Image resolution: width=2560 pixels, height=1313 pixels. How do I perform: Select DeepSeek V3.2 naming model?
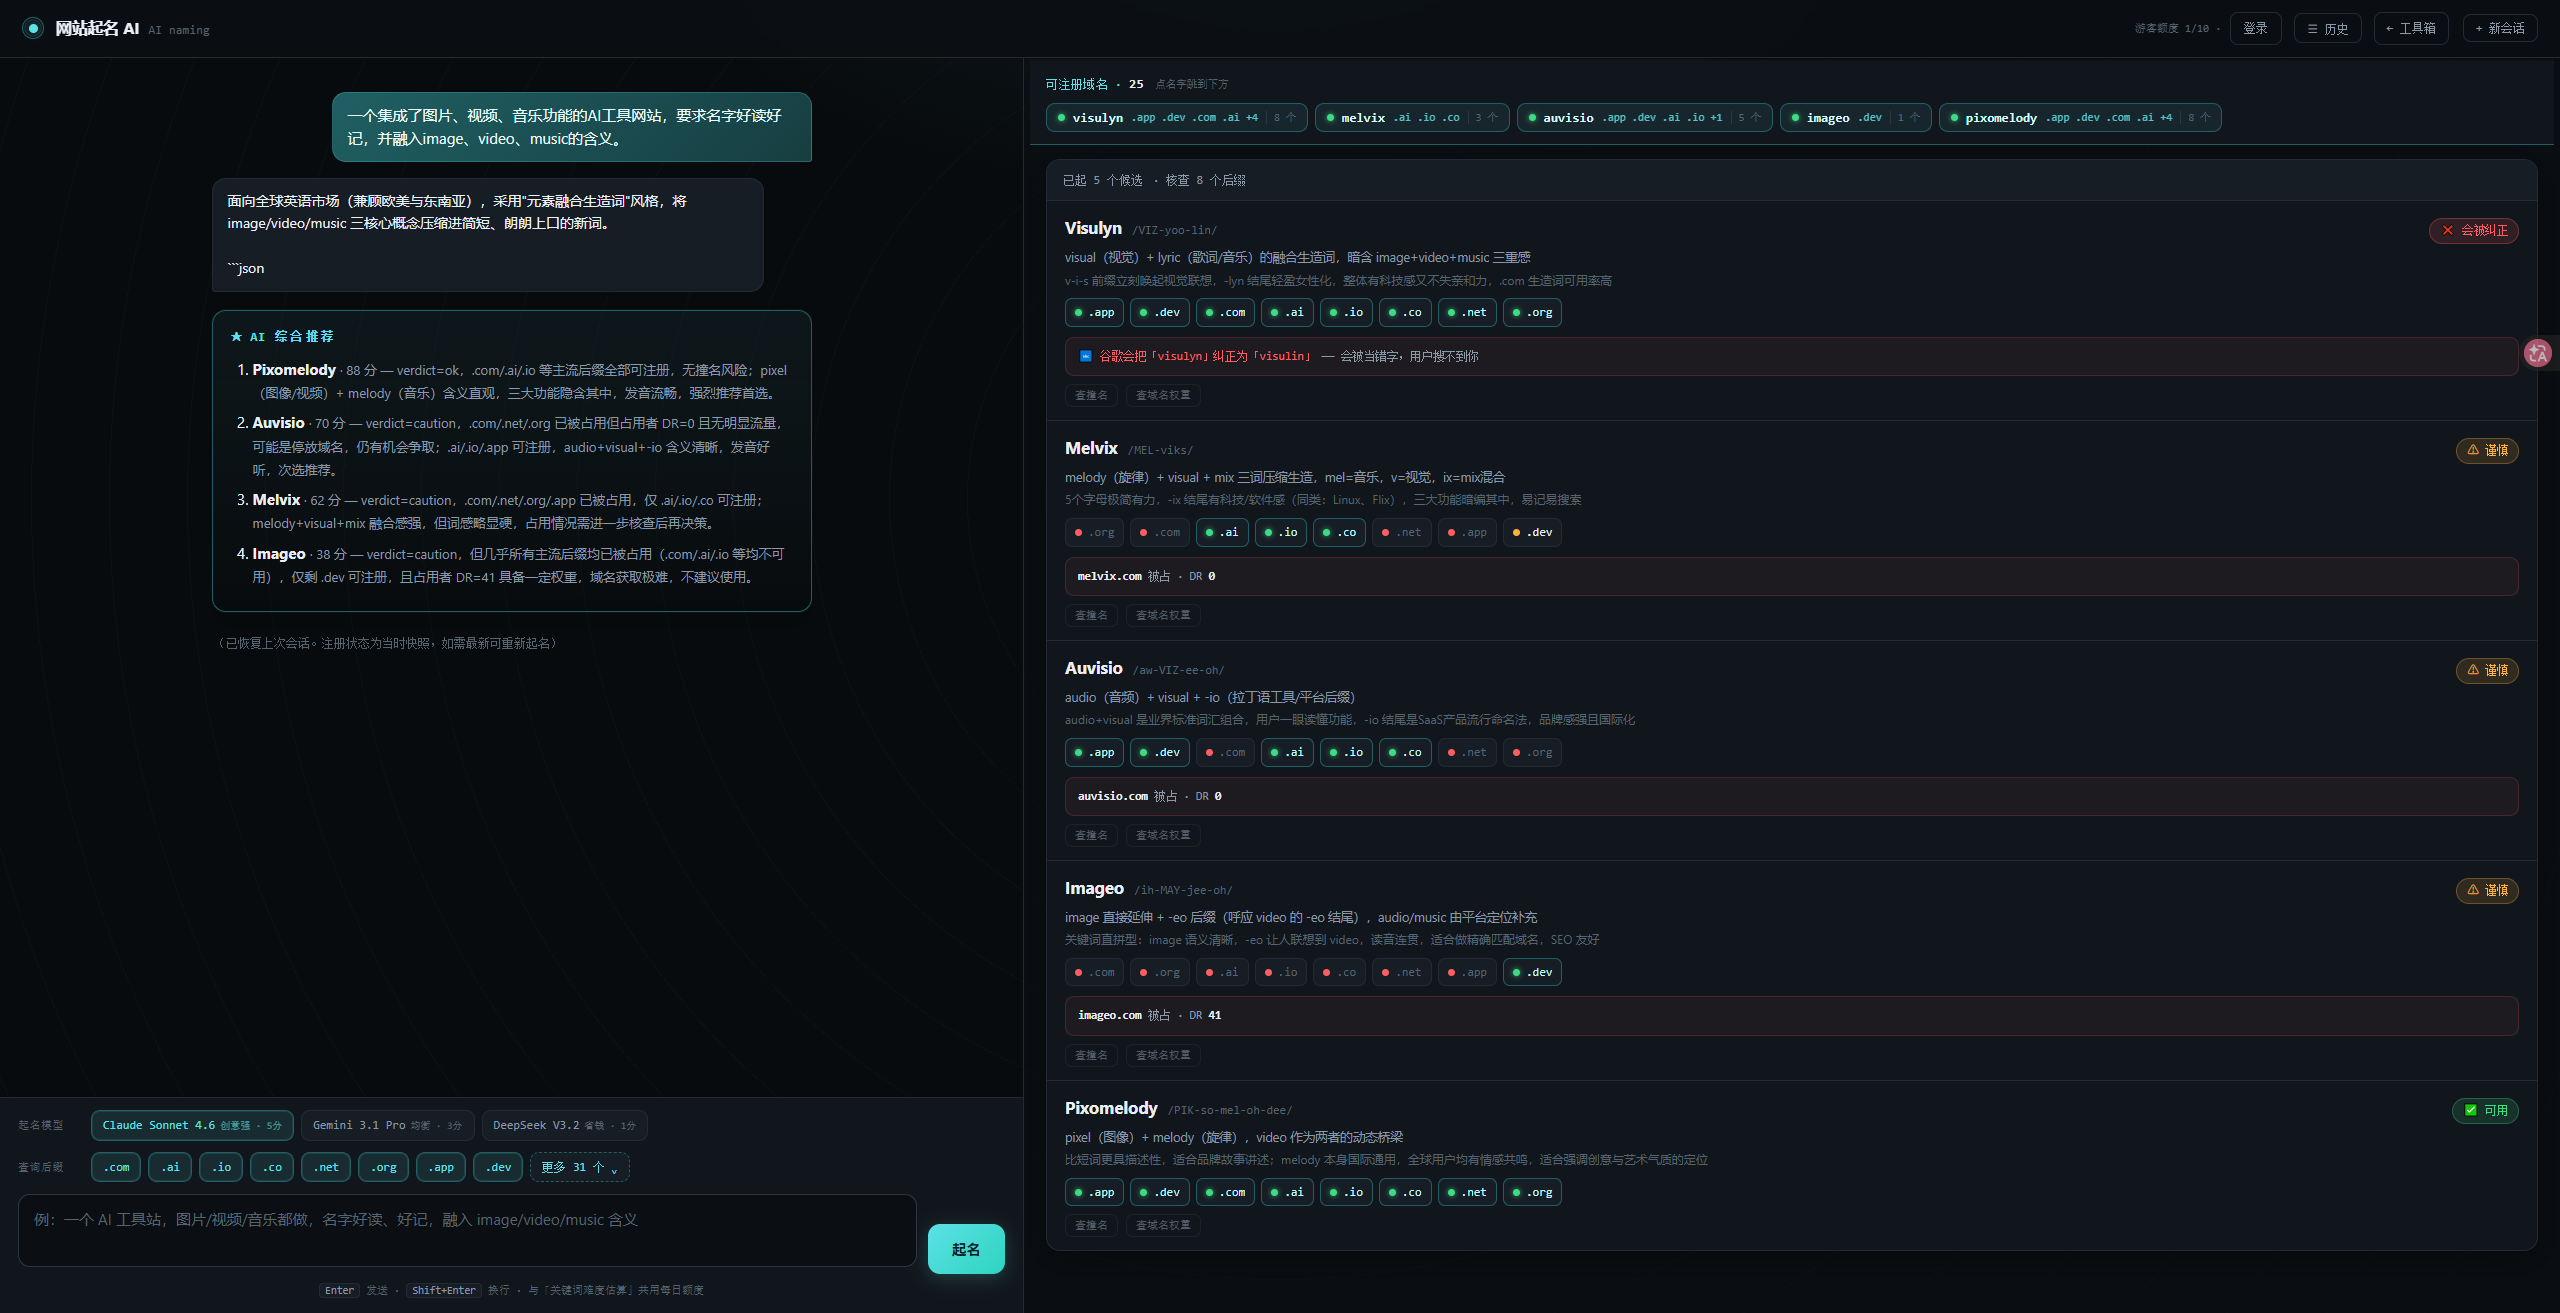pos(565,1125)
